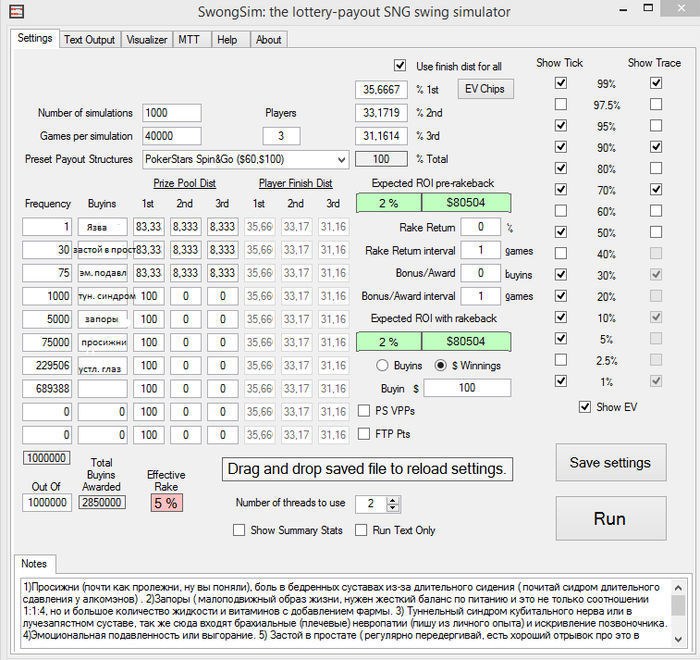
Task: Toggle 'Use finish dist for all' checkbox
Action: coord(401,66)
